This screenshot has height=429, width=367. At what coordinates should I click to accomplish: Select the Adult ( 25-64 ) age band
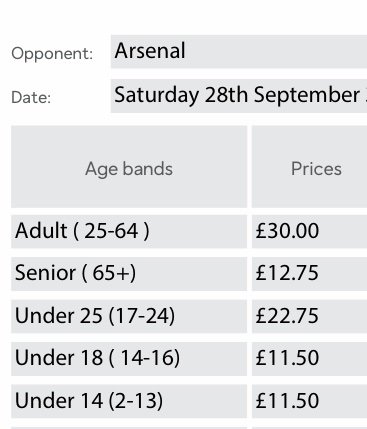click(129, 232)
